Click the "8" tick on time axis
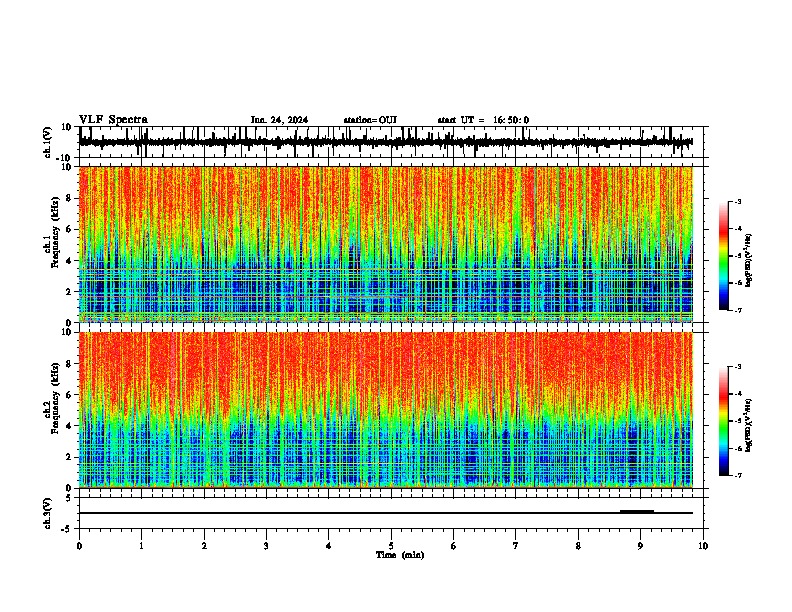The image size is (792, 612). coord(578,546)
